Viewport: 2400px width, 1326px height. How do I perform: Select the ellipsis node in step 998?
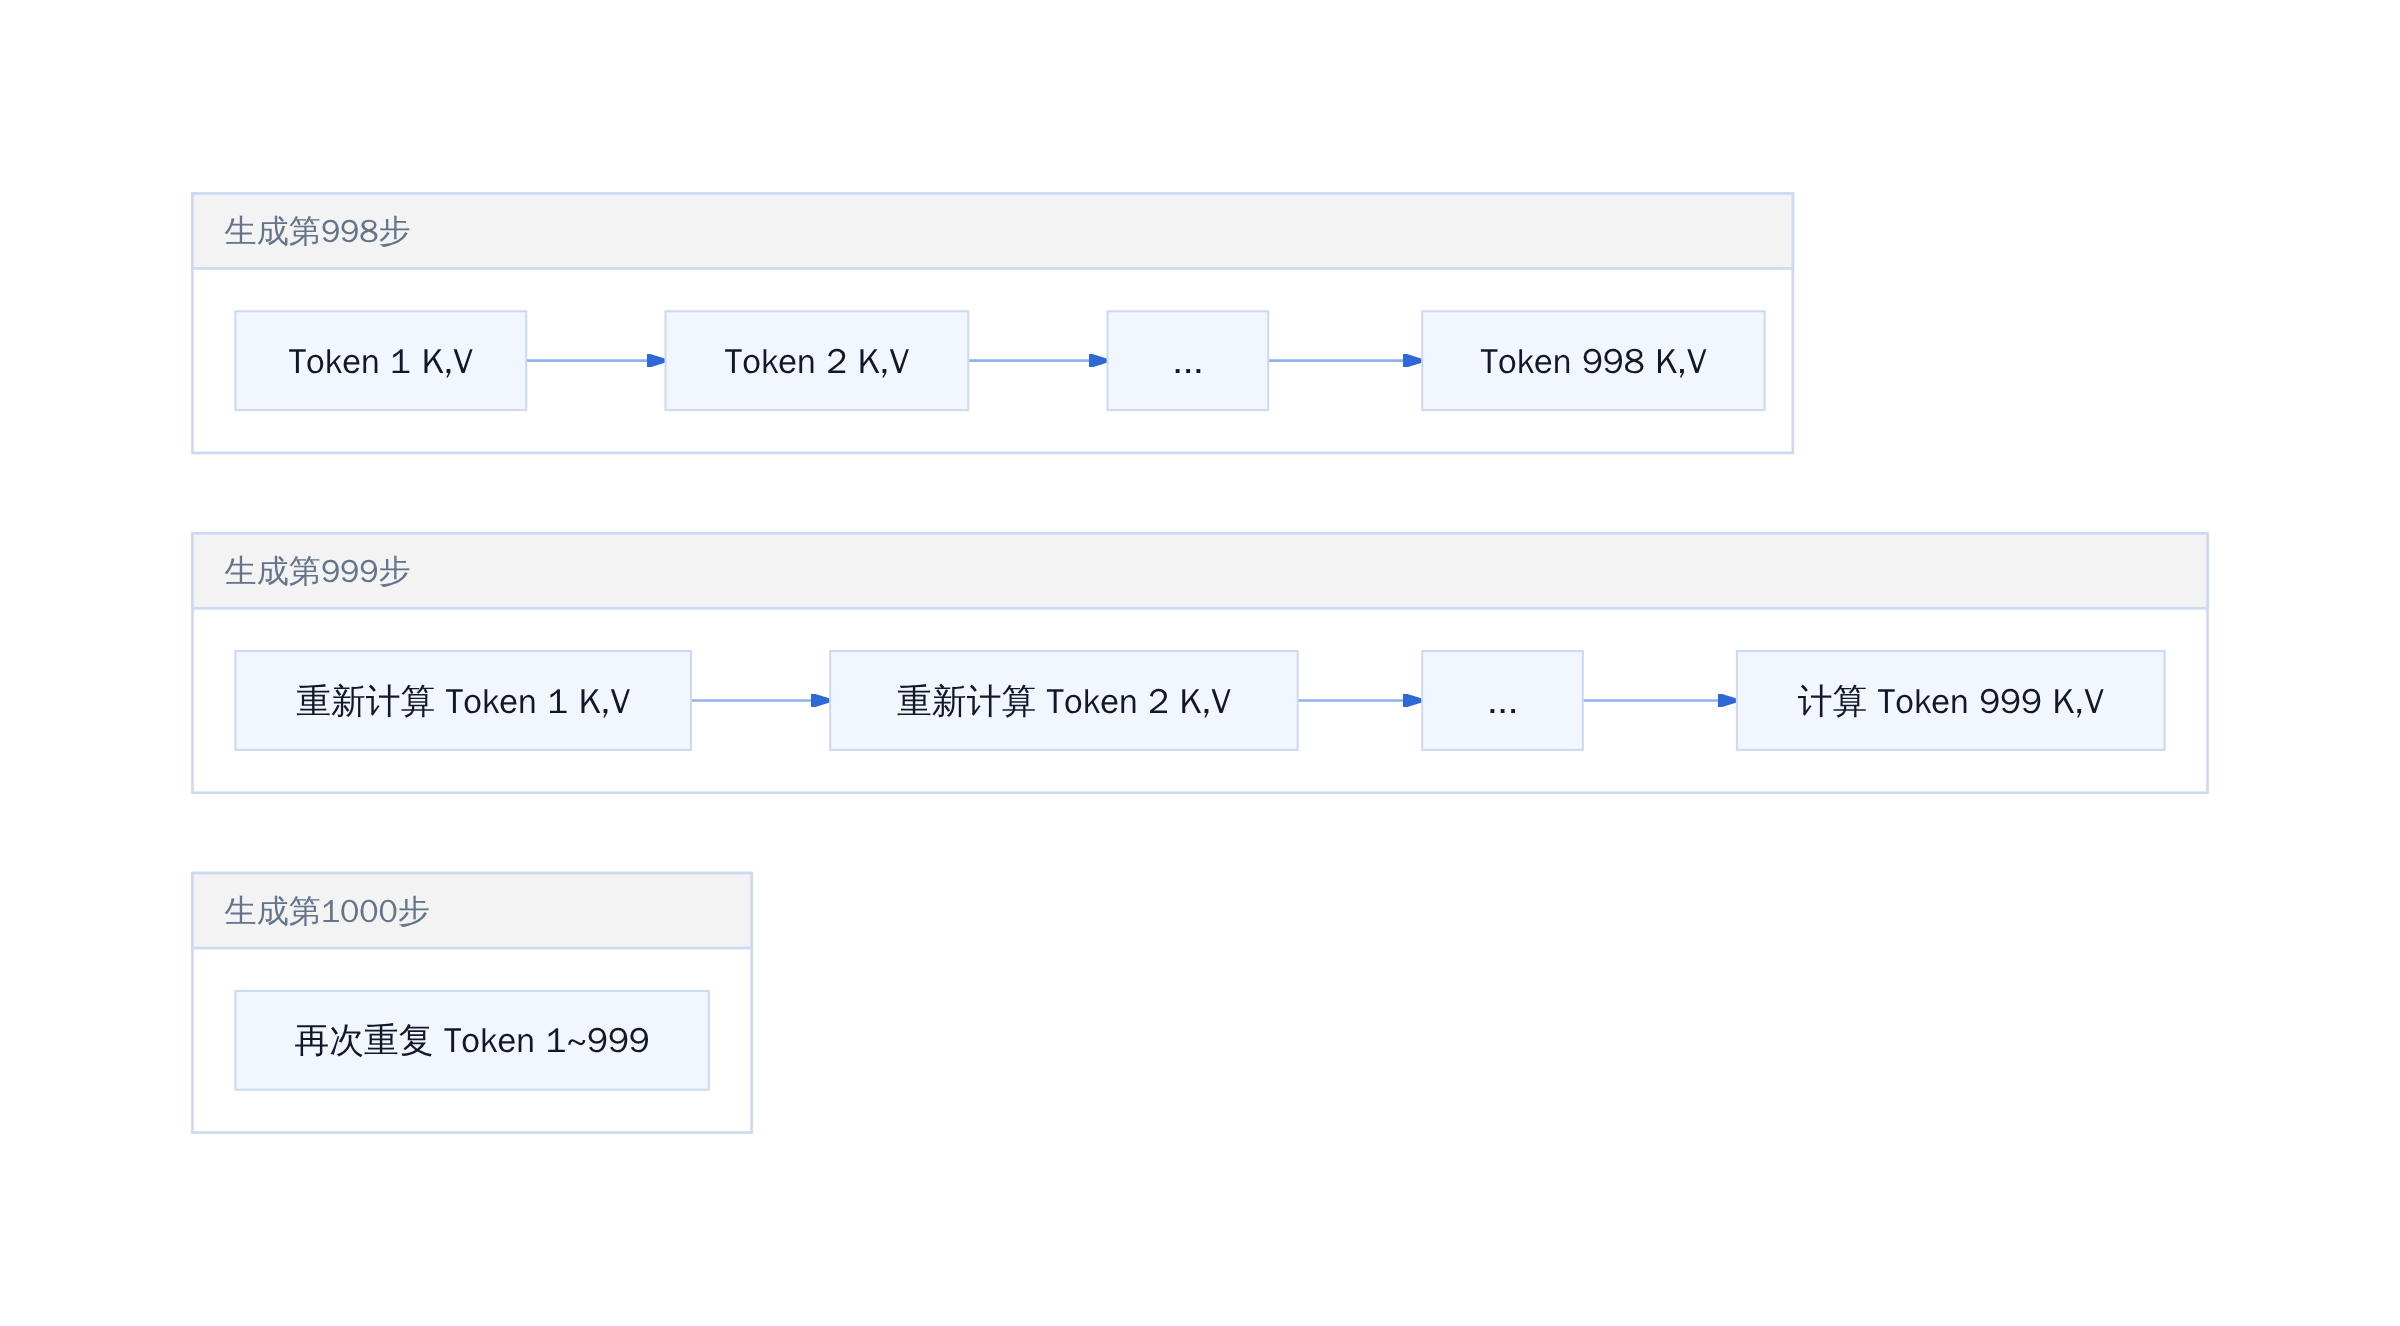[1187, 360]
